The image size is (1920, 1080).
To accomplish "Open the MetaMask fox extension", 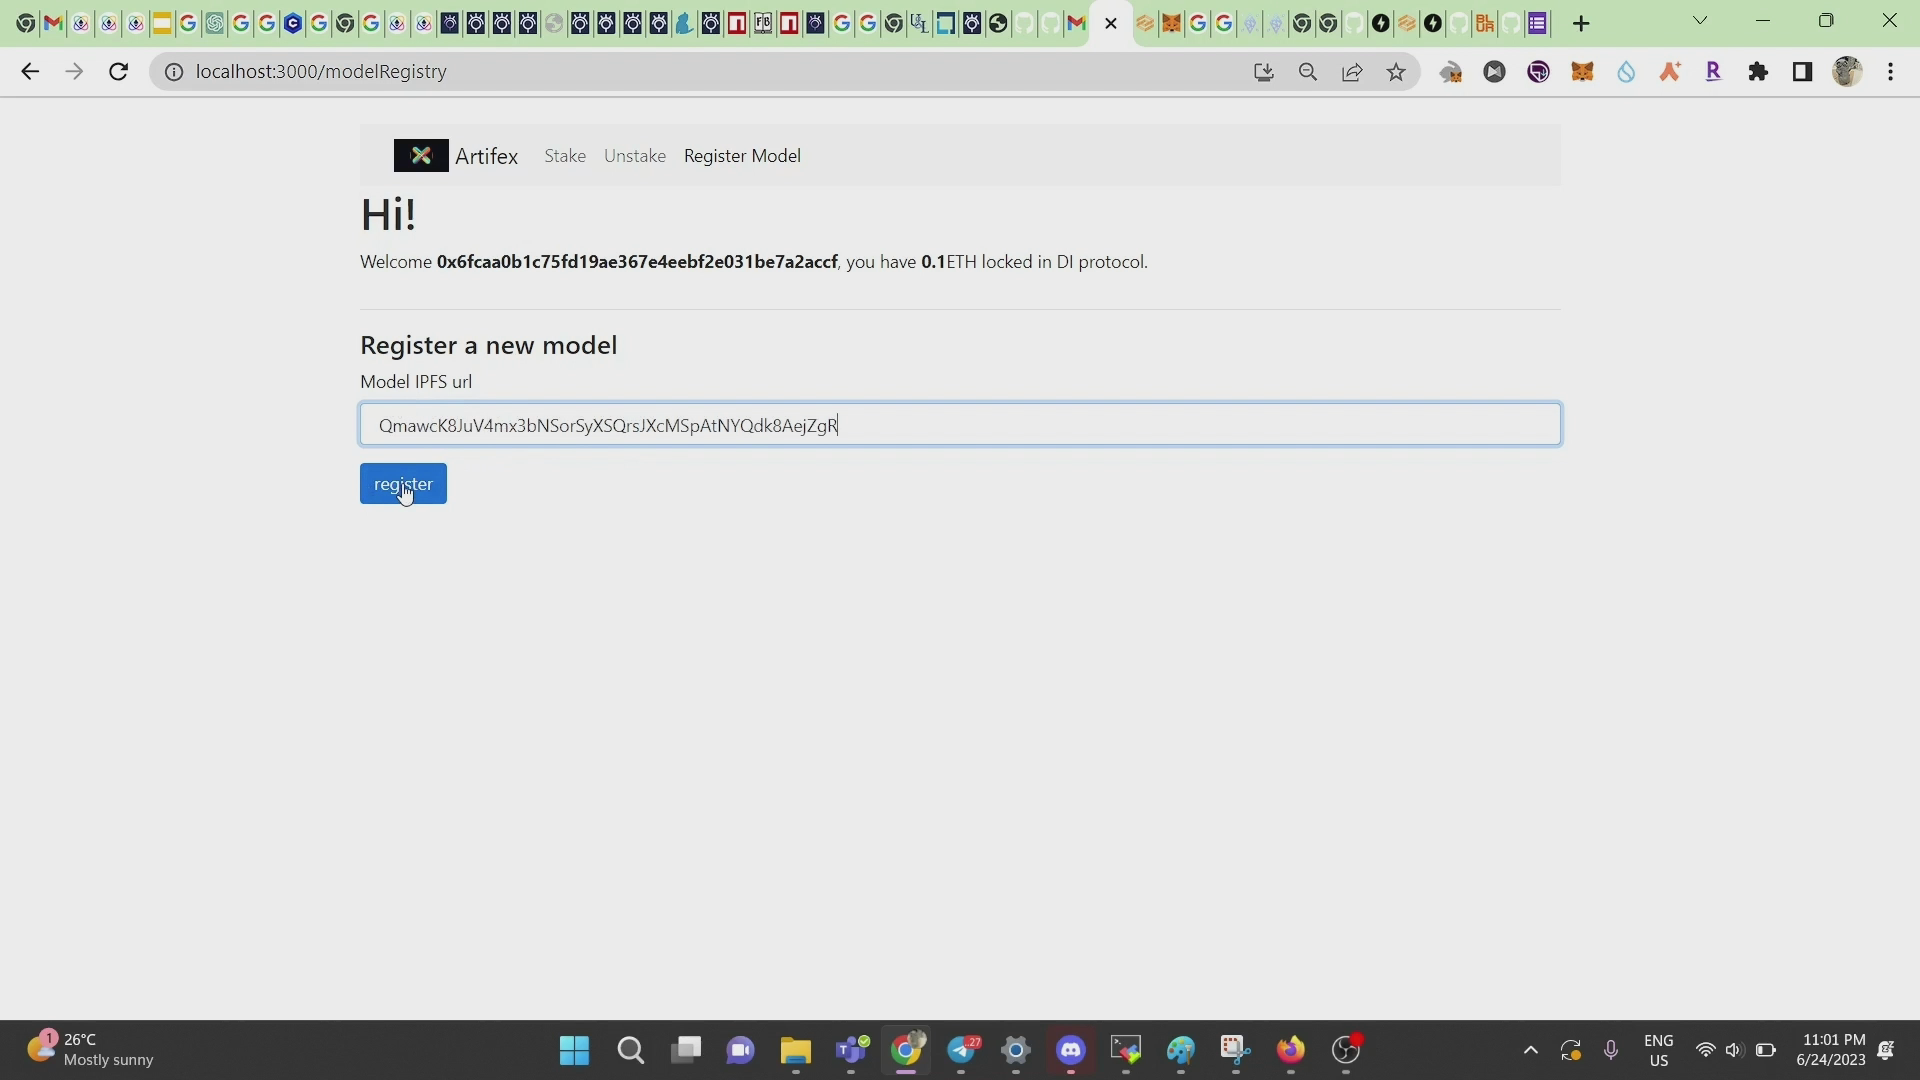I will tap(1582, 72).
